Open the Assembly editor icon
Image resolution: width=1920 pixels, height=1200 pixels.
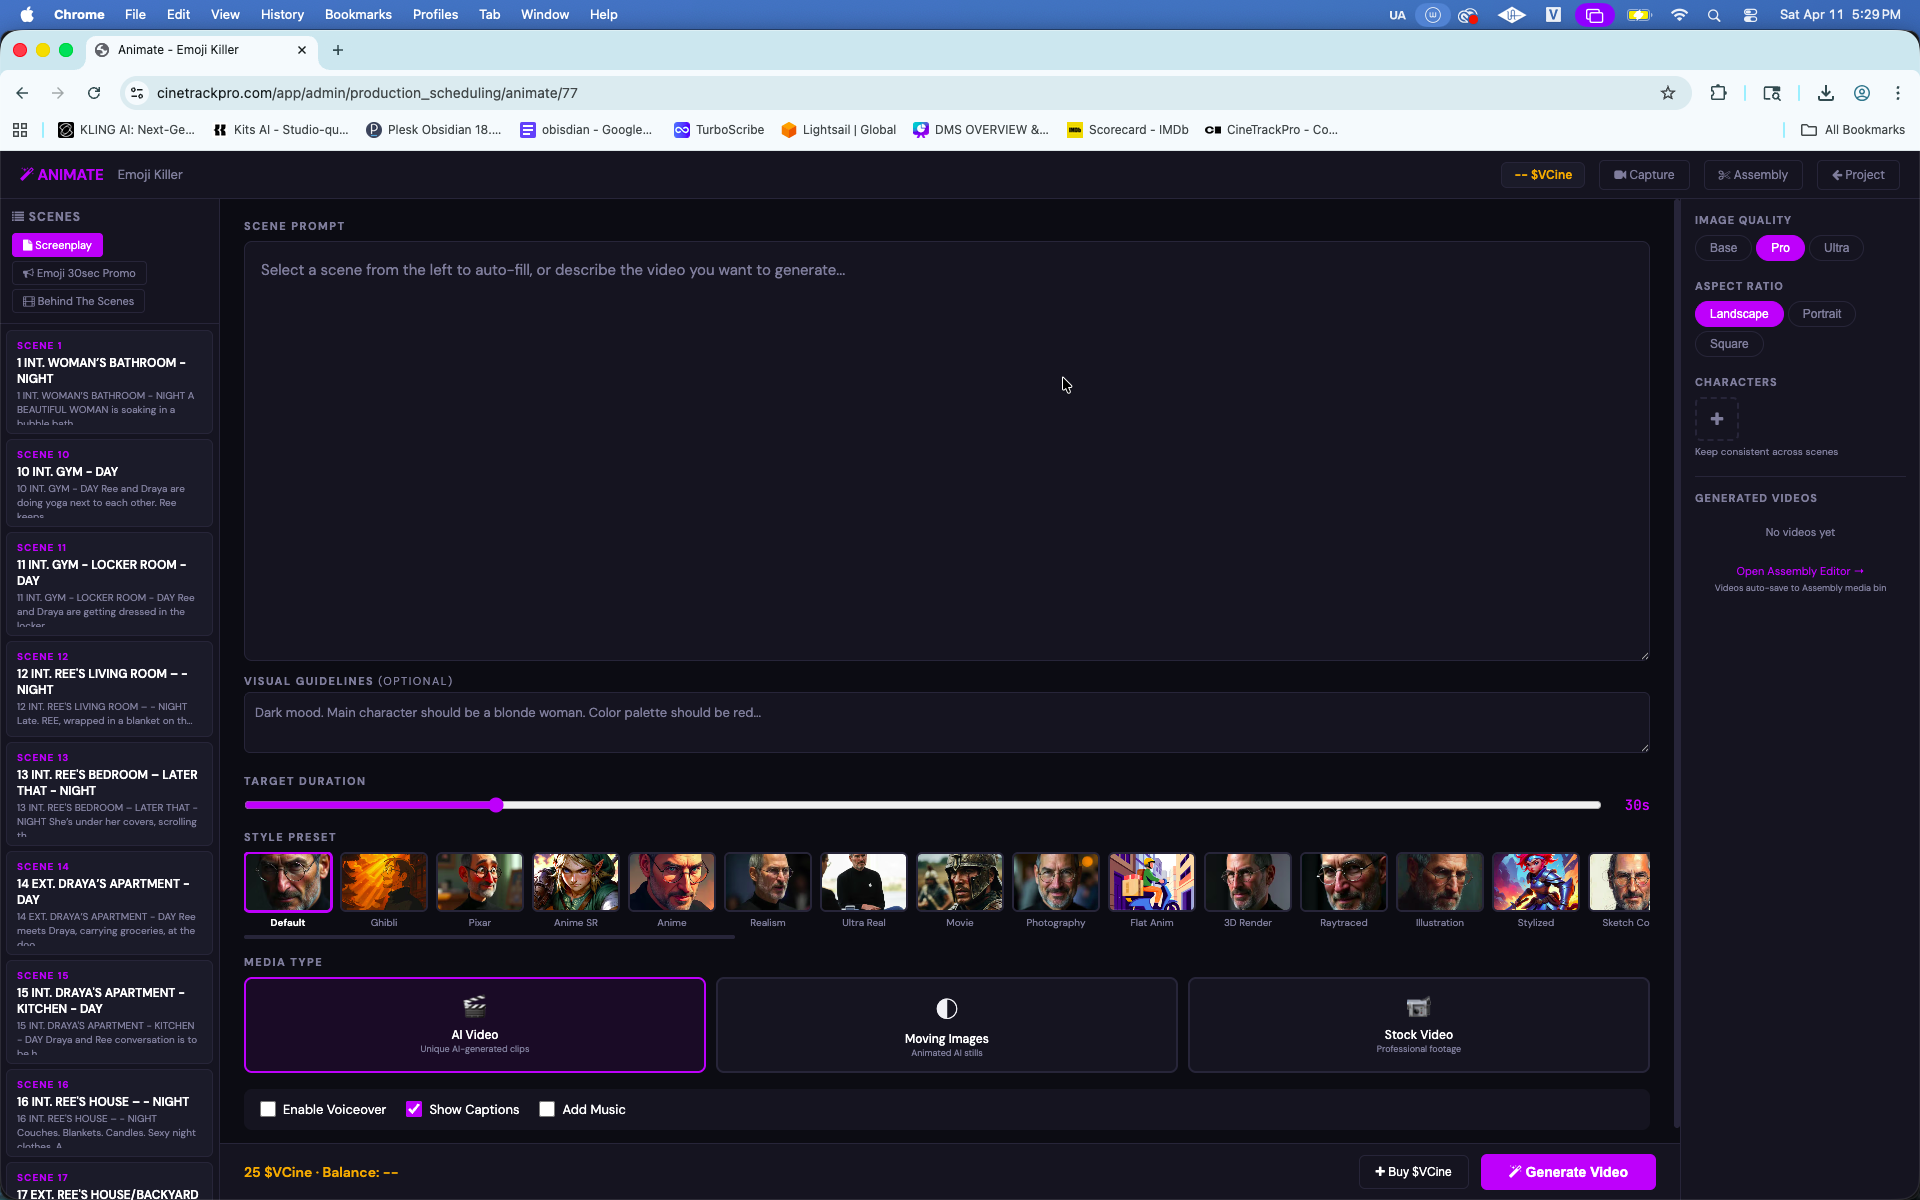[1724, 174]
